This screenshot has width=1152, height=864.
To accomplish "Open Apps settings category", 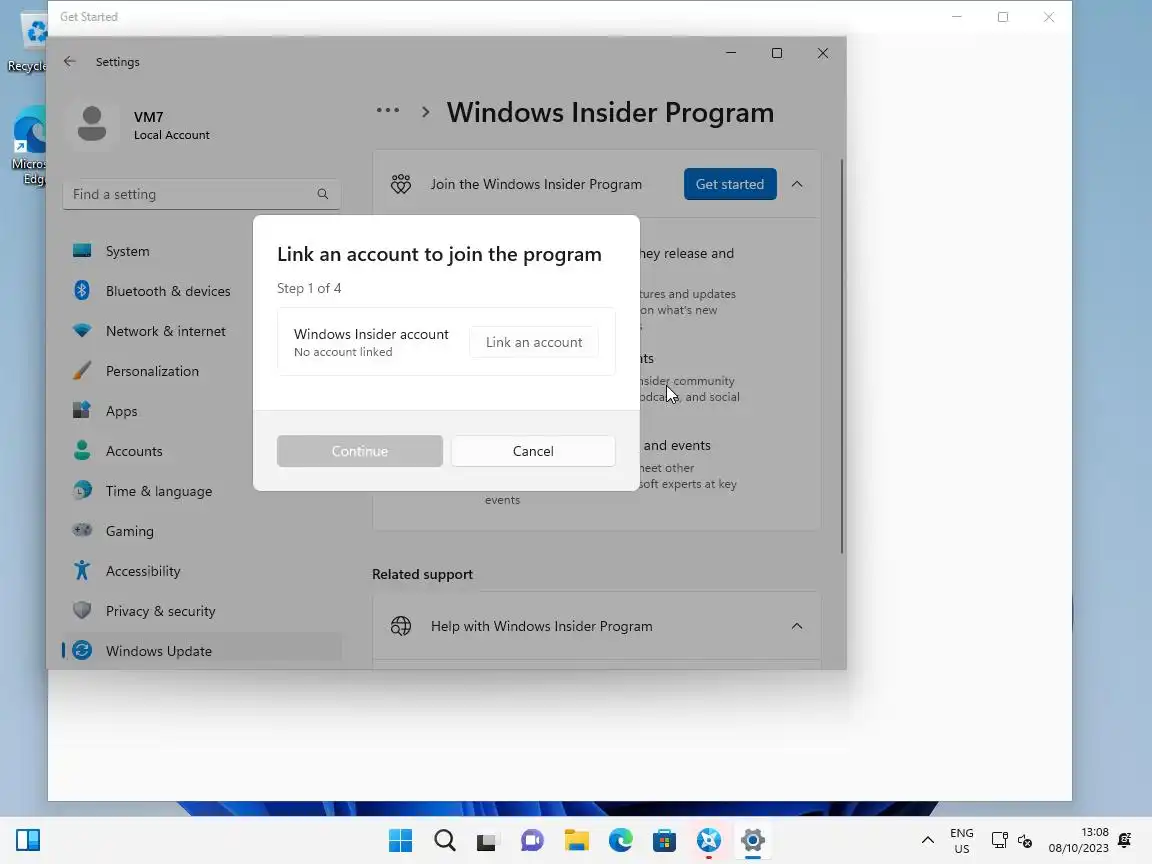I will 201,411.
